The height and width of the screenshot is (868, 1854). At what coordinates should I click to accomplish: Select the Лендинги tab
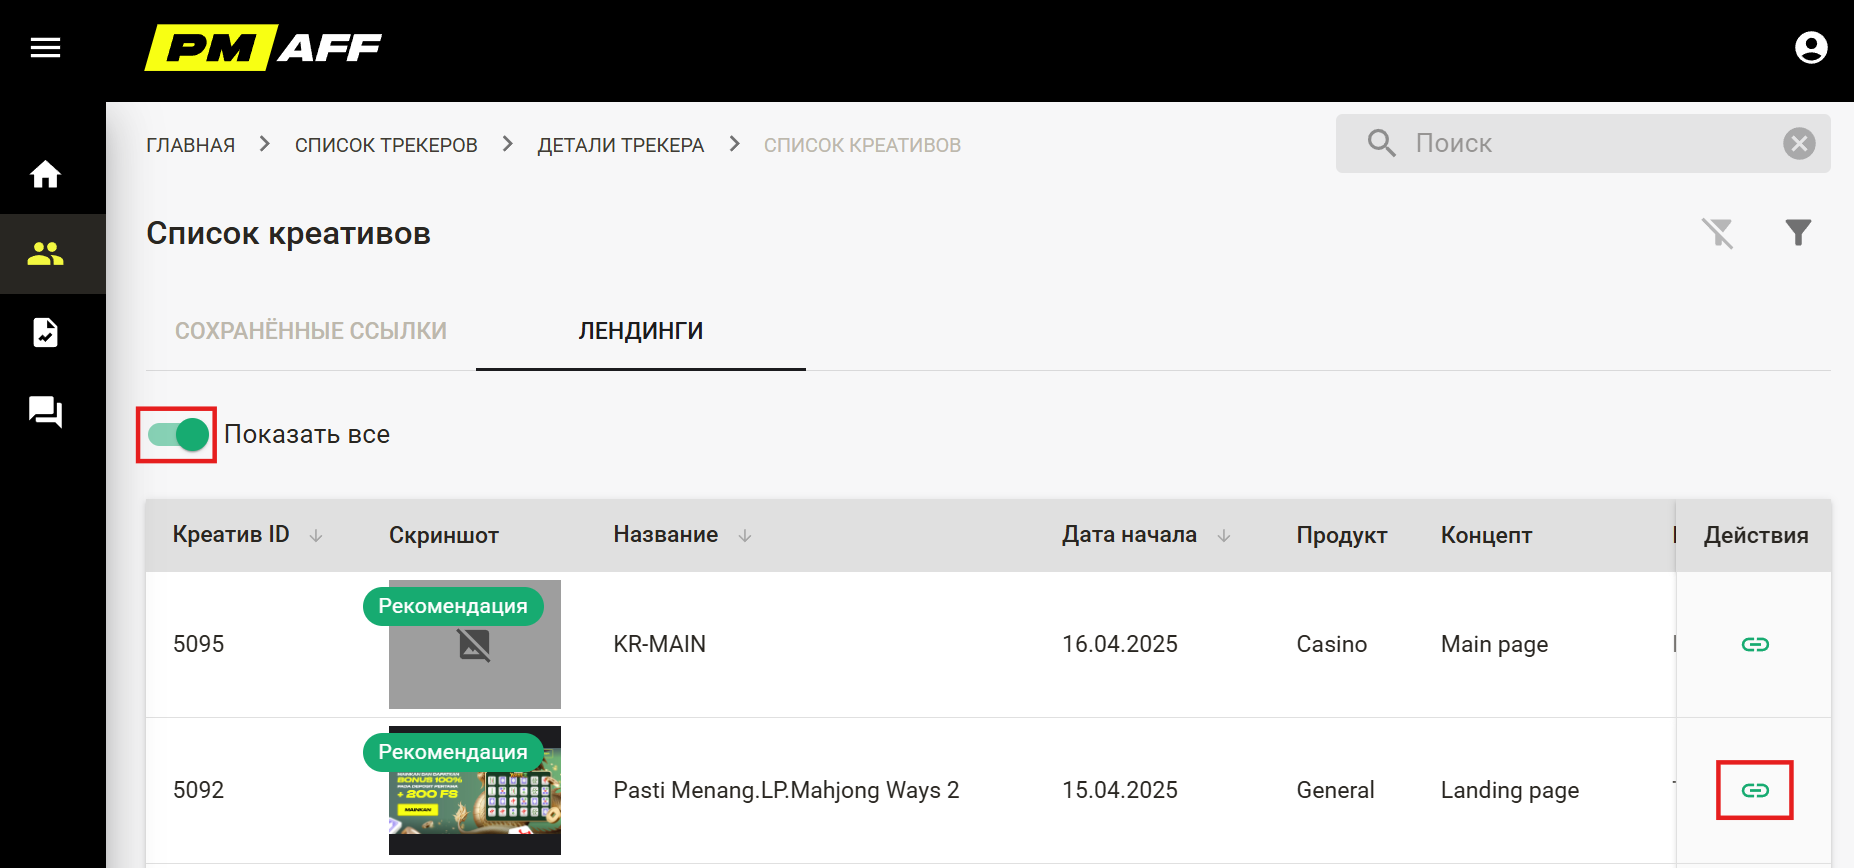[x=641, y=331]
